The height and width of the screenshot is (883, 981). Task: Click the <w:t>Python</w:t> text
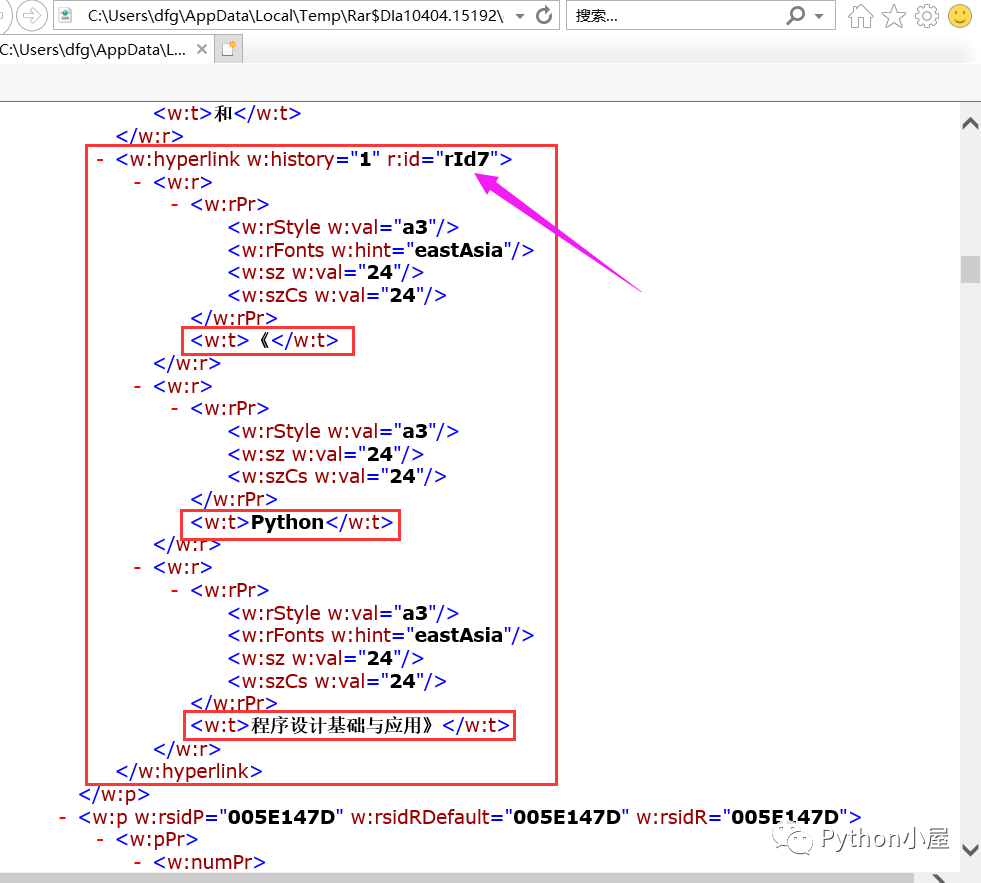tap(292, 523)
